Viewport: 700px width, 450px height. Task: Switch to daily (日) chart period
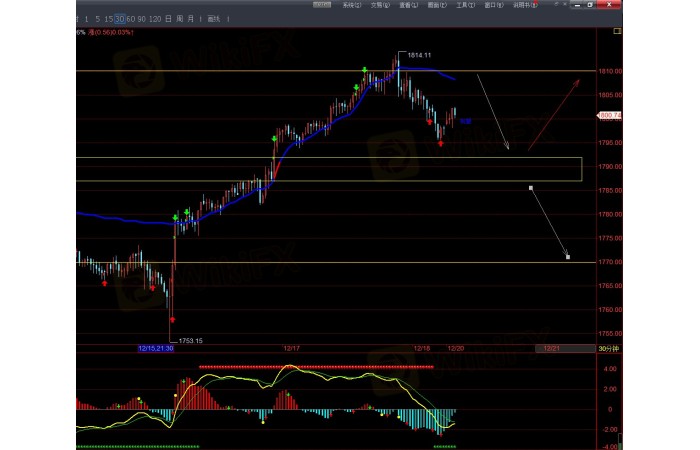[x=167, y=19]
